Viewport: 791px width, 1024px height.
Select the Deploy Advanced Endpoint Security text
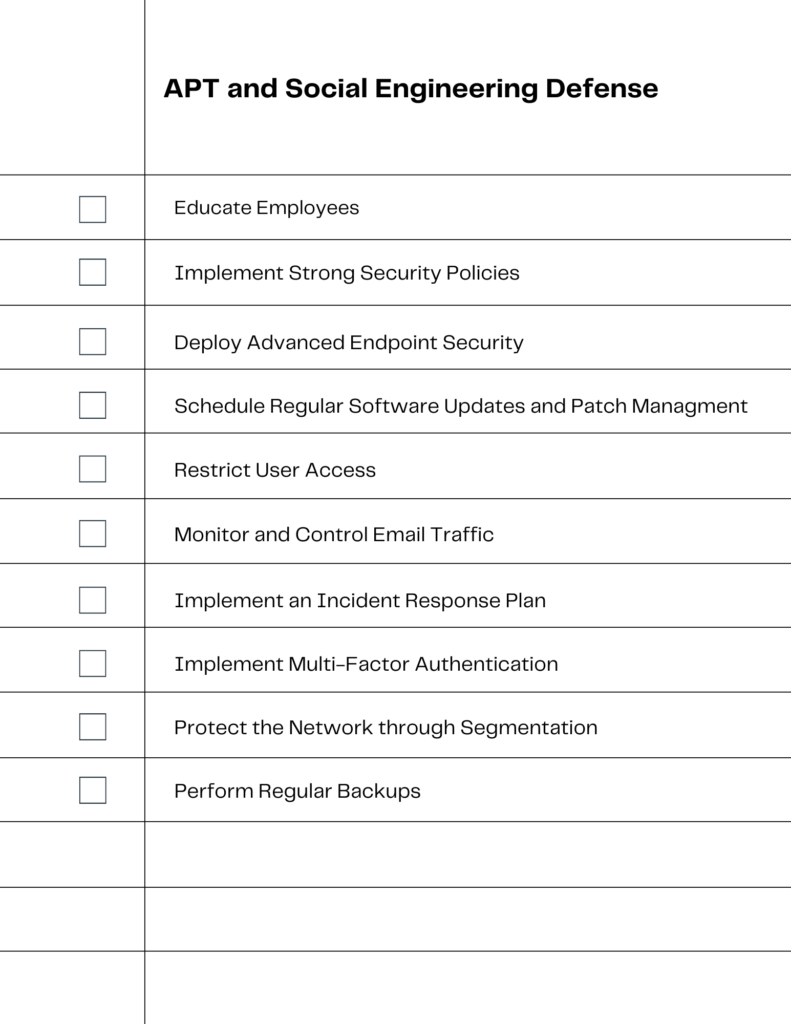[x=349, y=342]
